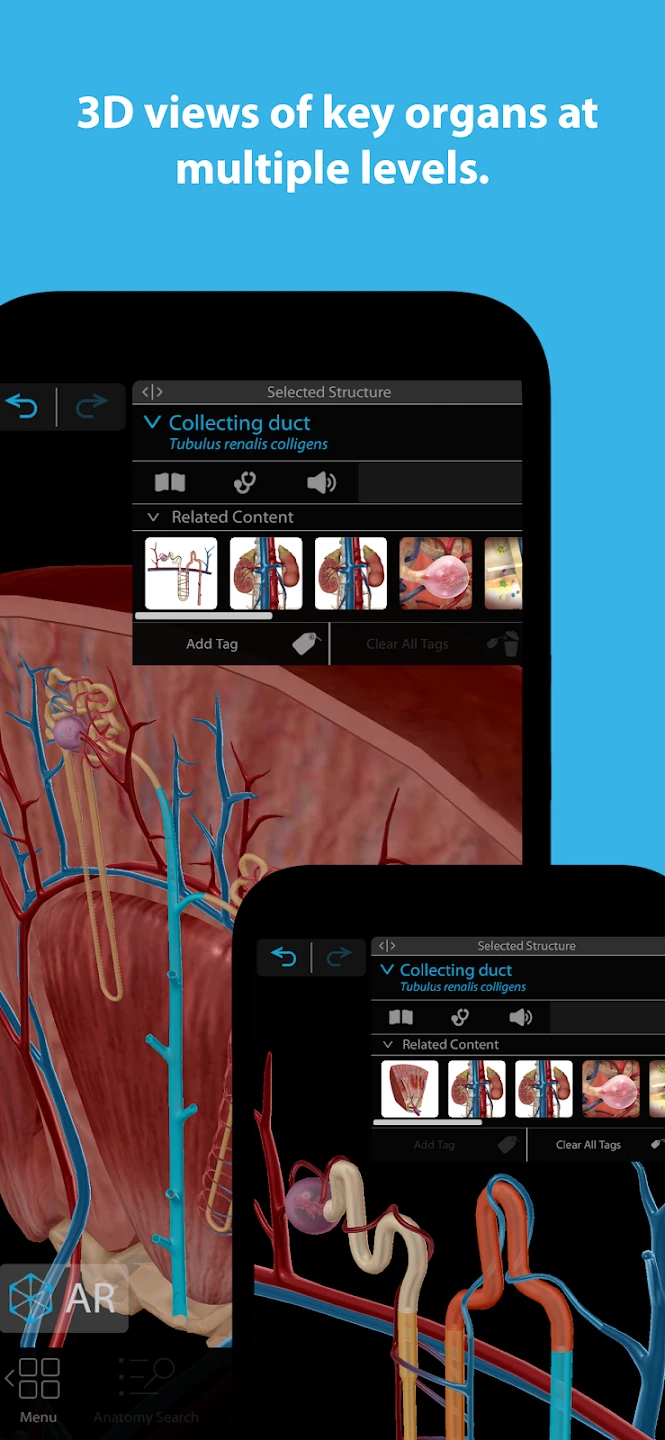Viewport: 665px width, 1440px height.
Task: Toggle the upper Selected Structure panel width arrows
Action: [152, 392]
